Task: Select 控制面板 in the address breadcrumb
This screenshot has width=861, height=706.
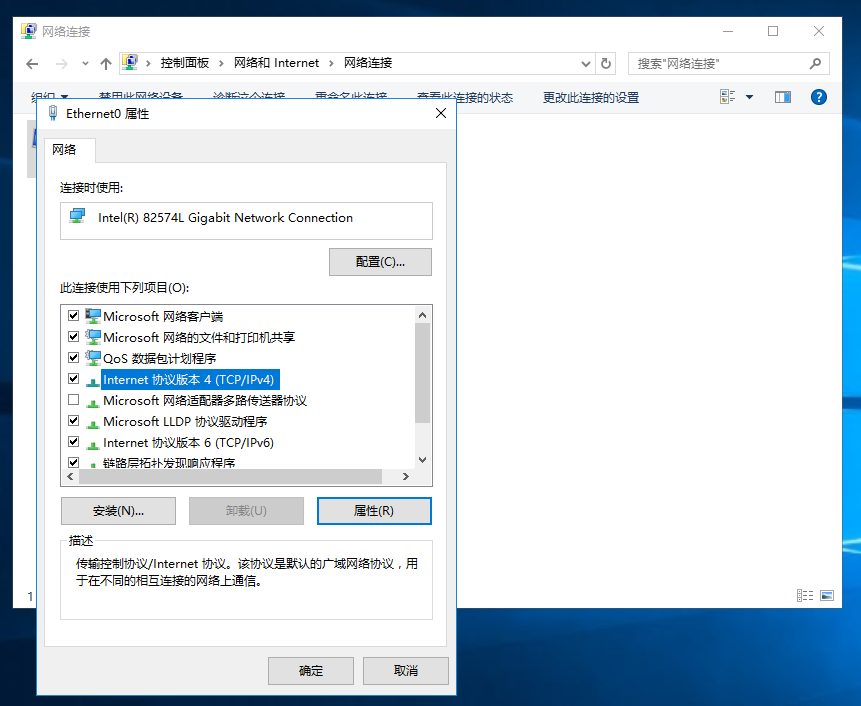Action: [x=185, y=63]
